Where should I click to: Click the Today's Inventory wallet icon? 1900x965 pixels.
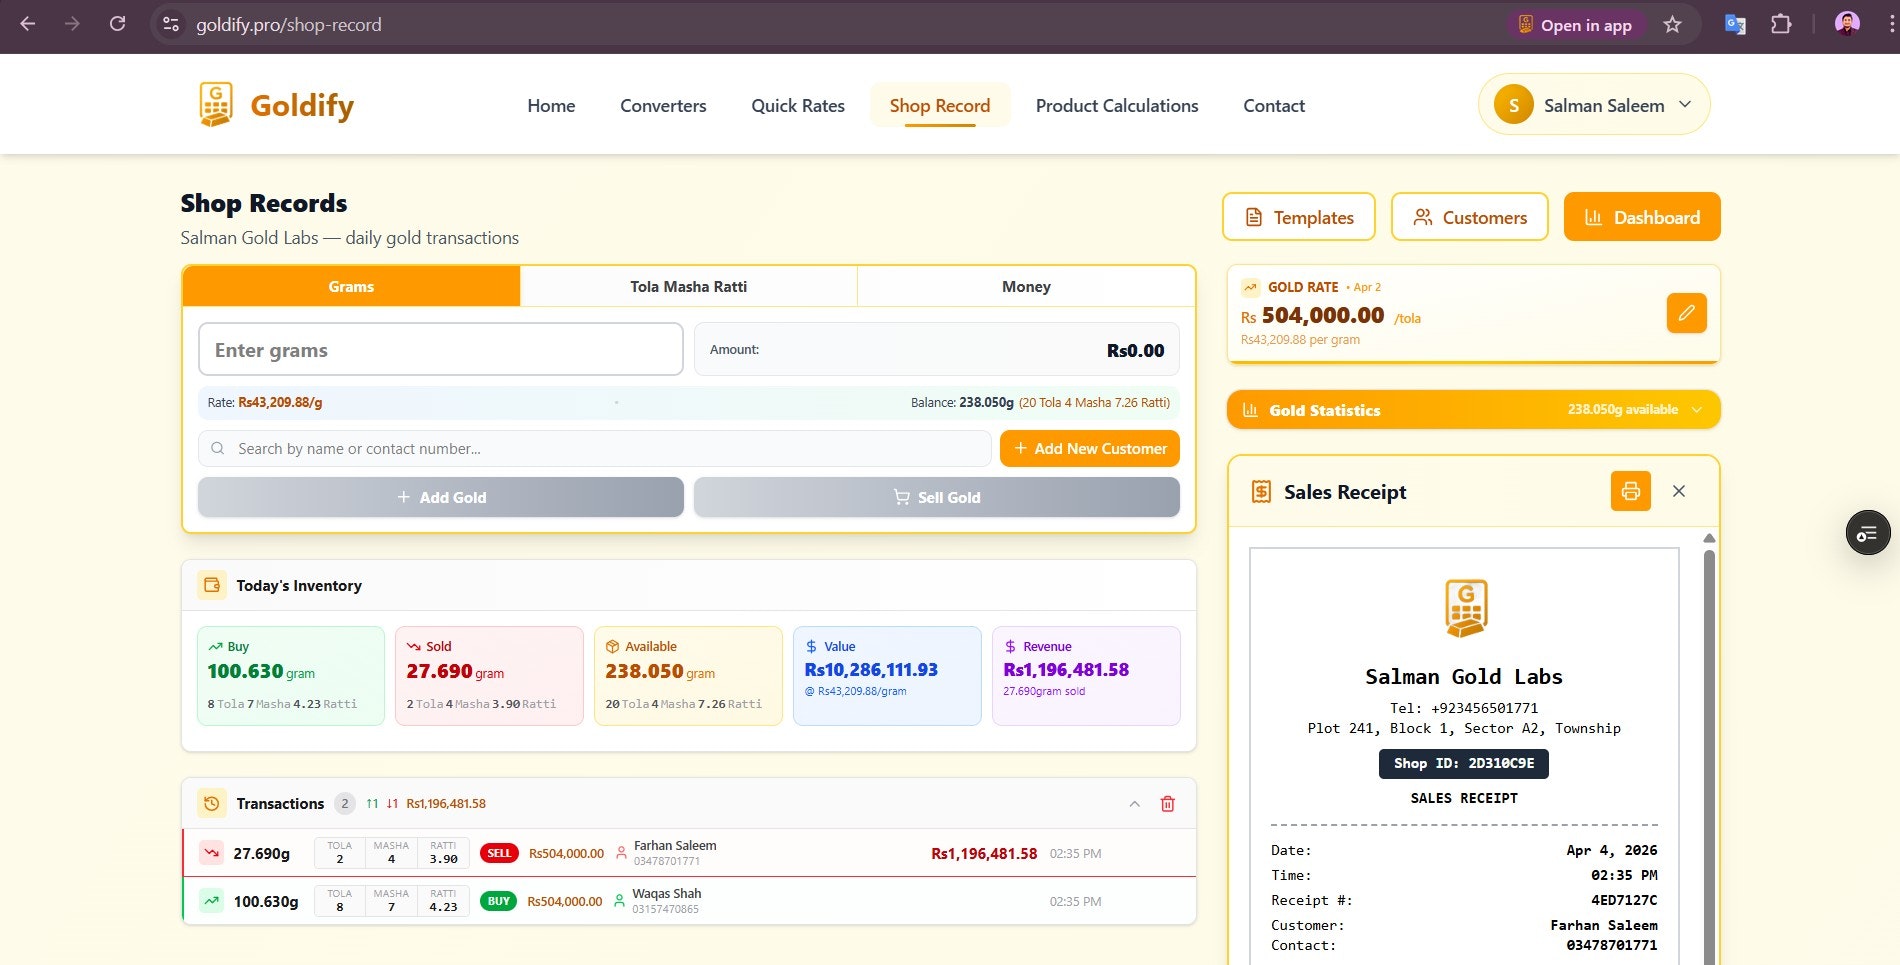click(212, 585)
